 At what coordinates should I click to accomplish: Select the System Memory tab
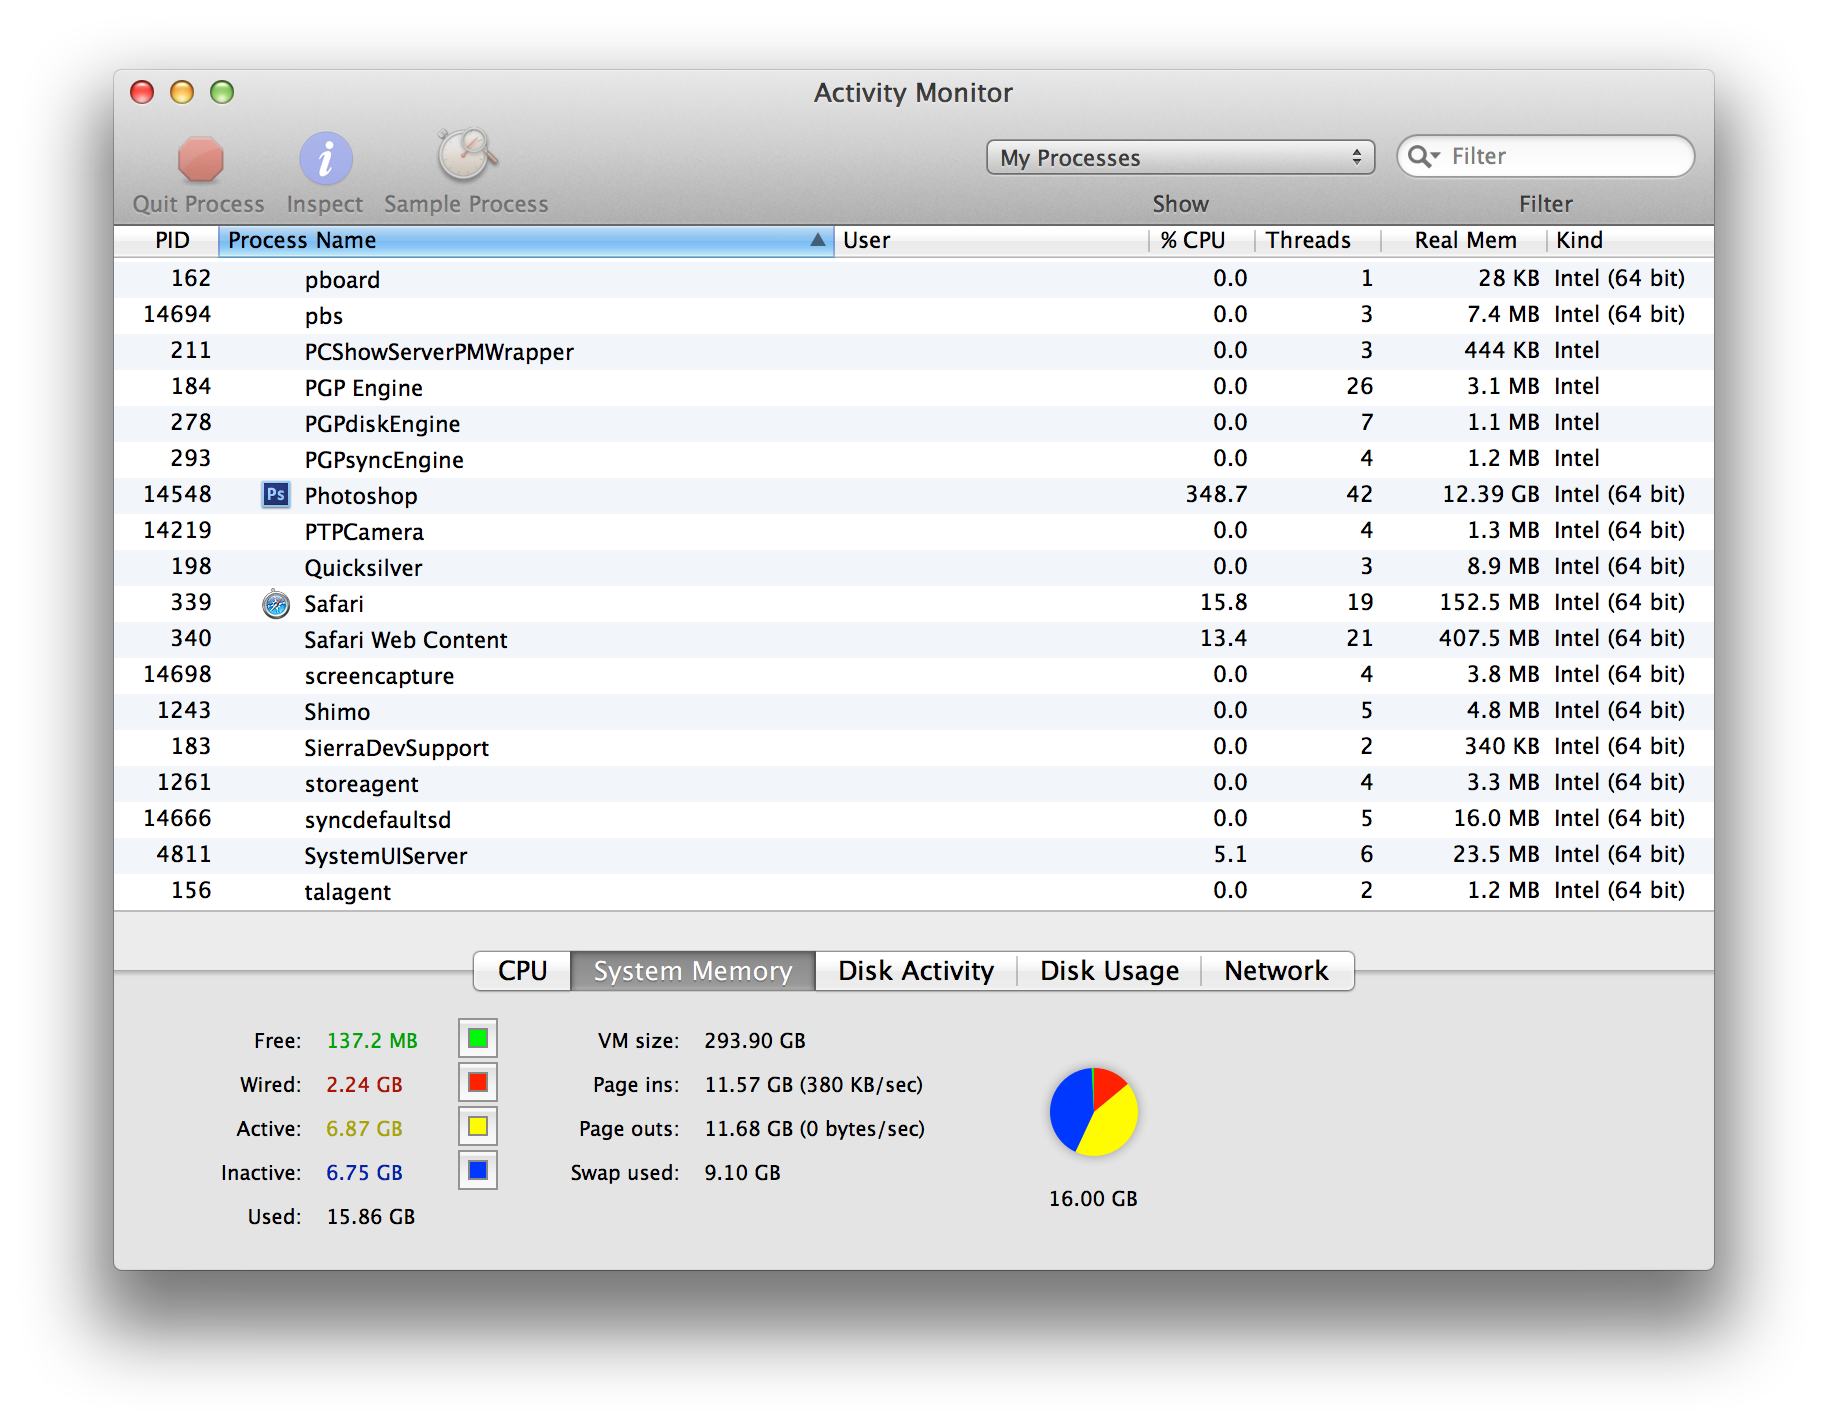coord(693,971)
